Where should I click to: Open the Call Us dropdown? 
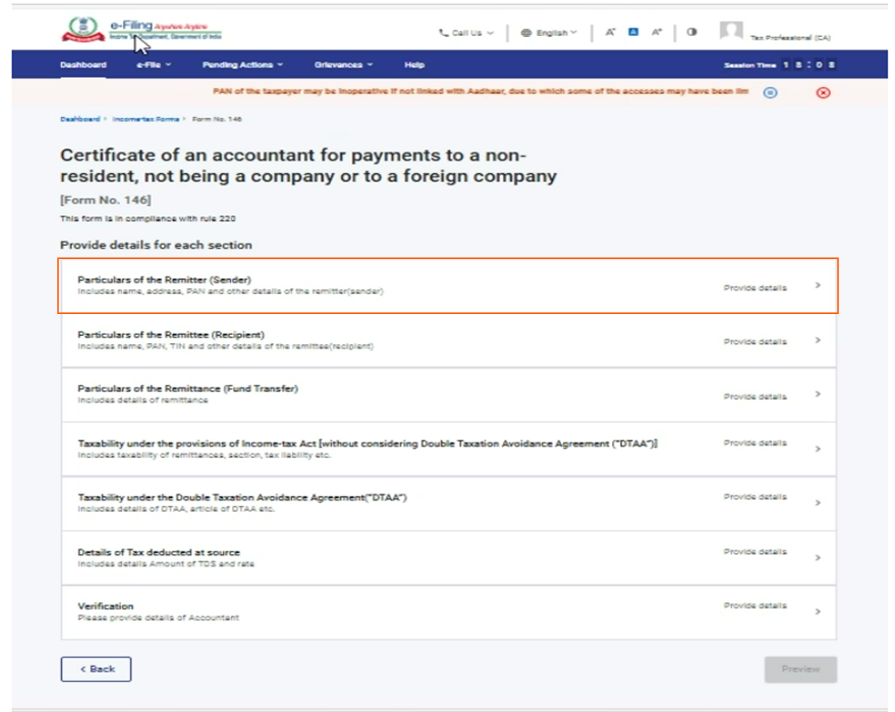(466, 33)
